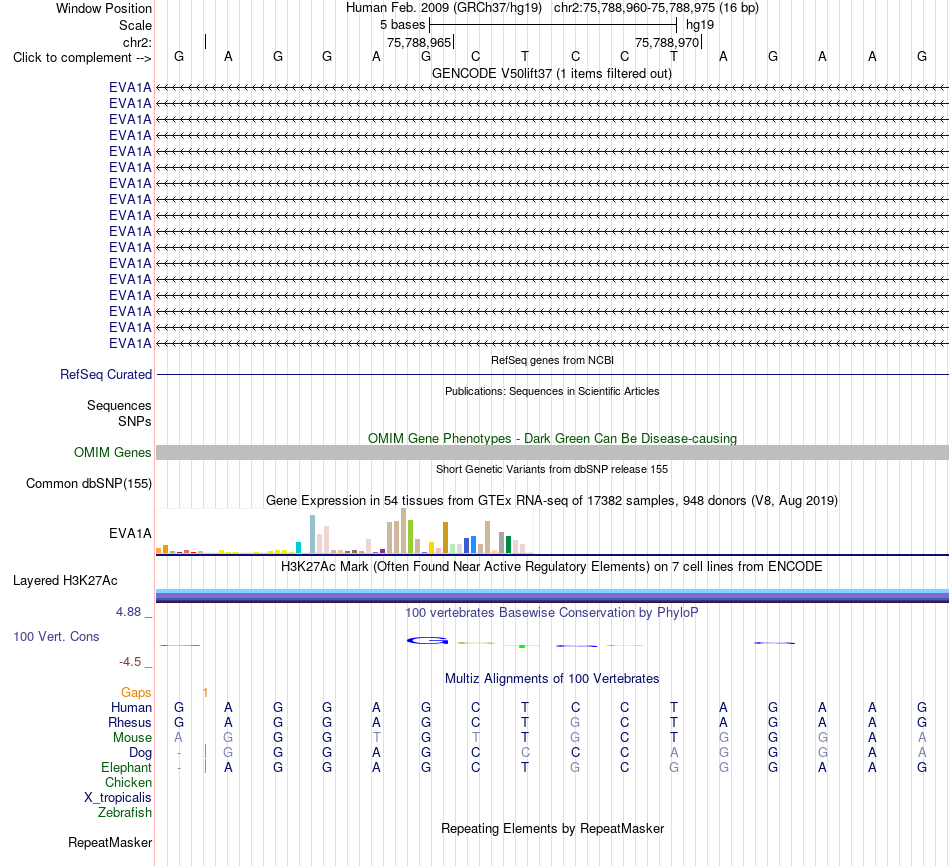Click the 'Window Position' track label

[104, 8]
